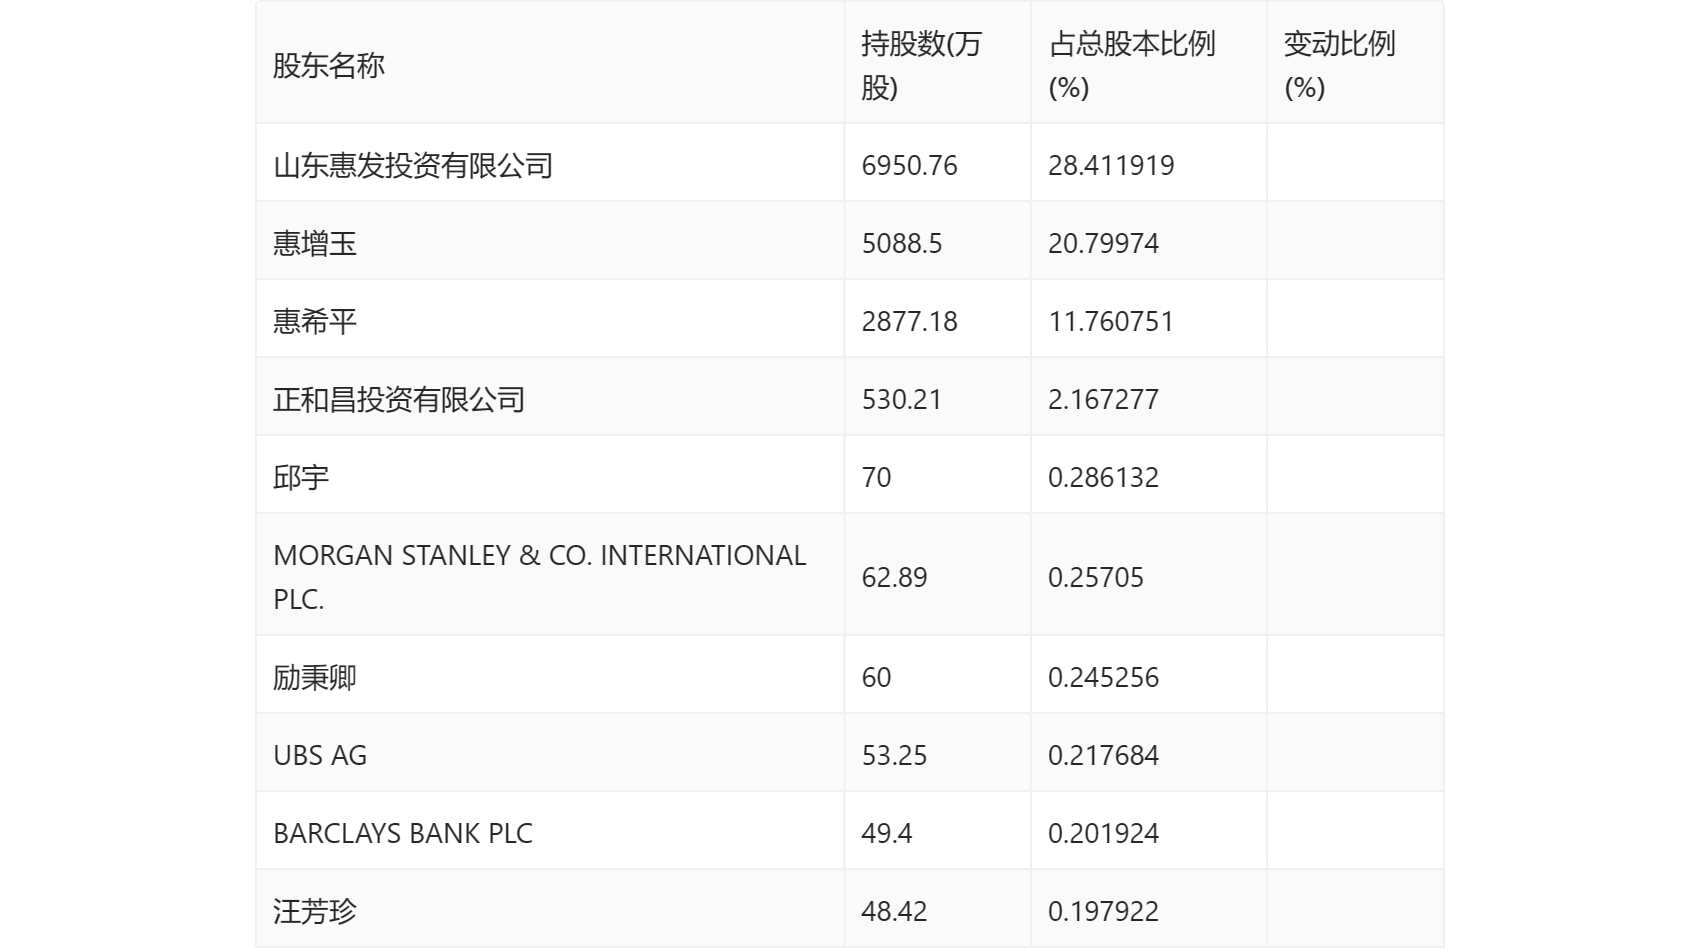Screen dimensions: 1700x948
Task: Select the holding value 53.25
Action: pos(894,756)
